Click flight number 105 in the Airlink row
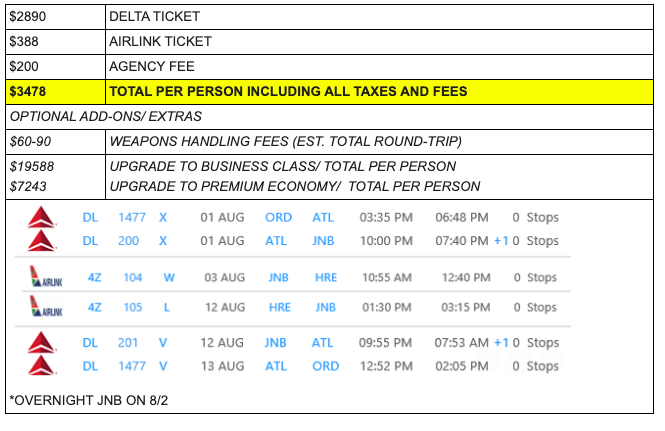The image size is (665, 431). (x=133, y=307)
